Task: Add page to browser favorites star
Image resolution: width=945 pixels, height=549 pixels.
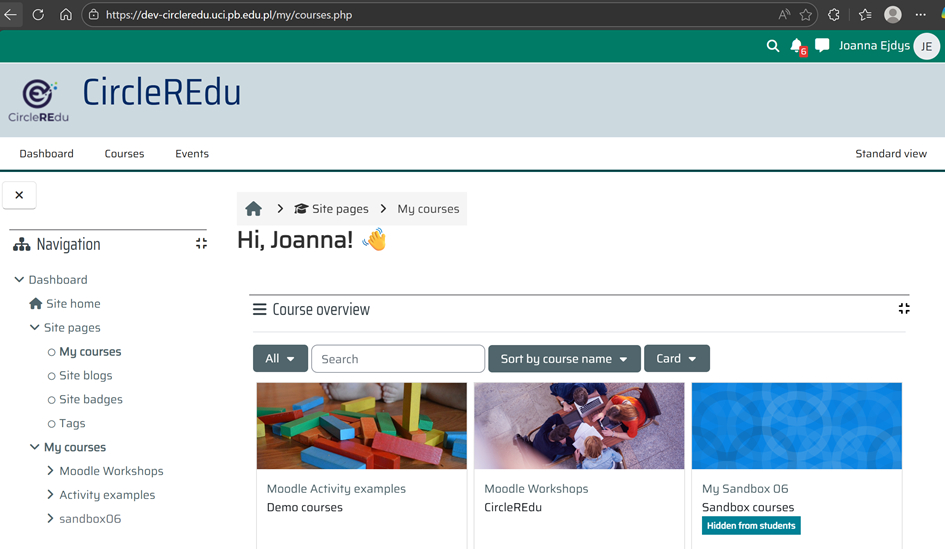Action: coord(806,15)
